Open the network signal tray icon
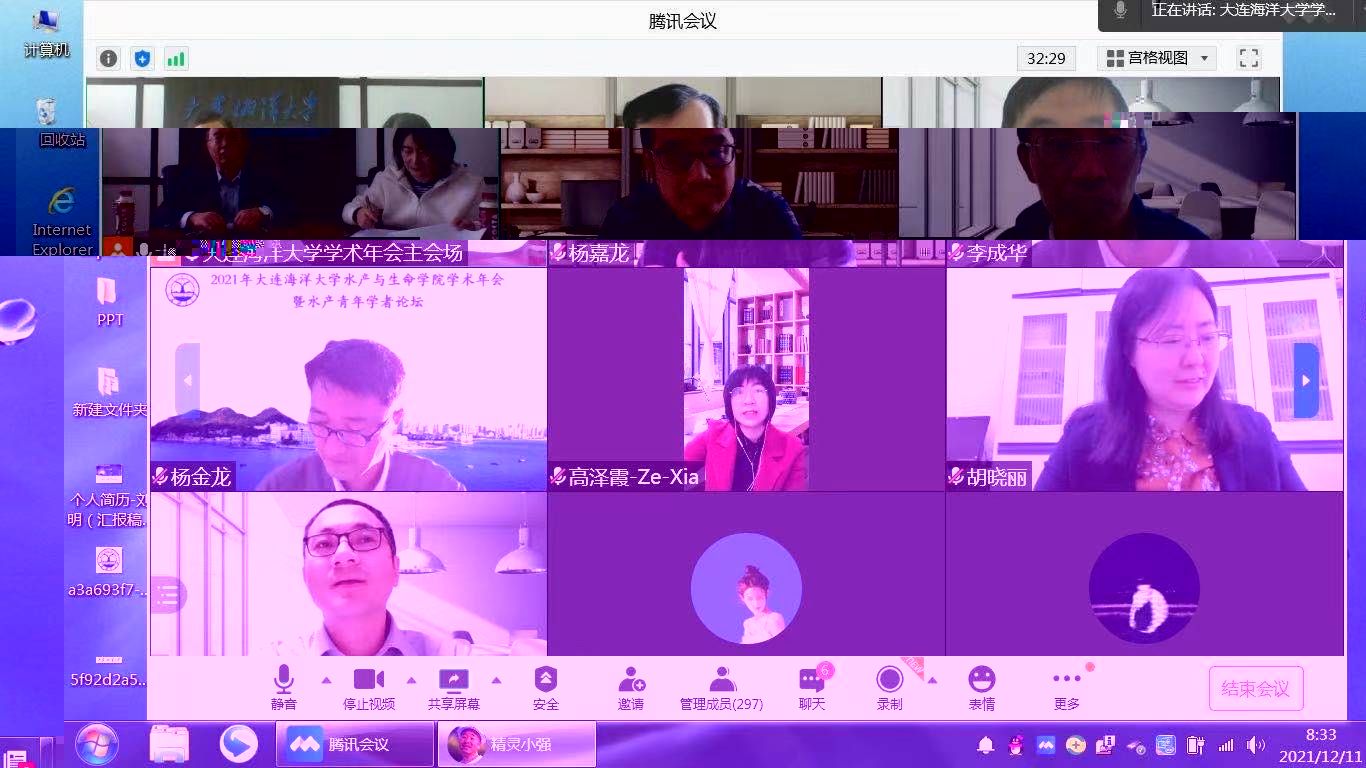This screenshot has width=1366, height=768. 1226,745
